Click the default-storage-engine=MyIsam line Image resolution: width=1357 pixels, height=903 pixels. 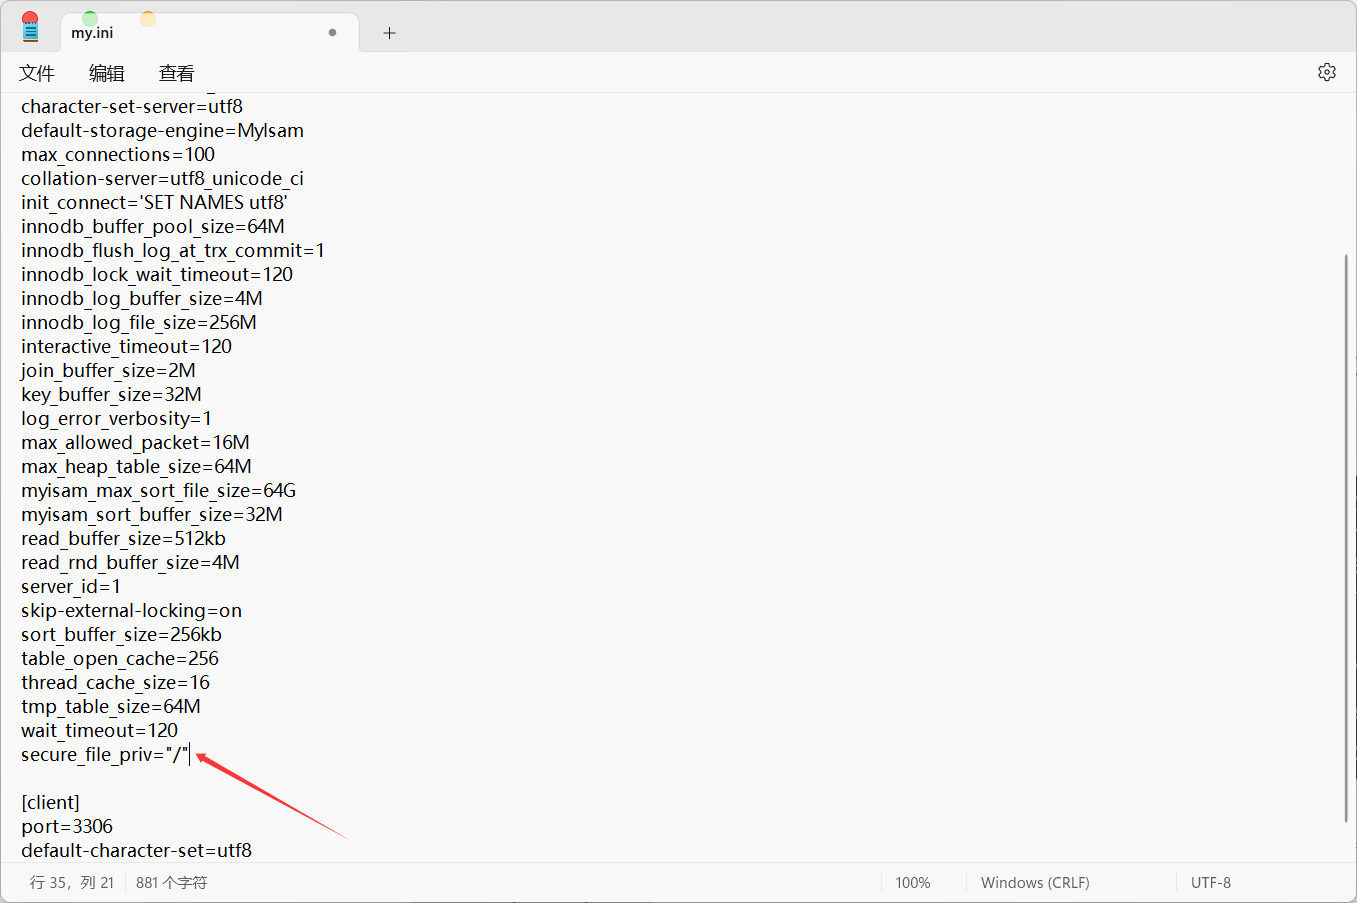point(162,131)
